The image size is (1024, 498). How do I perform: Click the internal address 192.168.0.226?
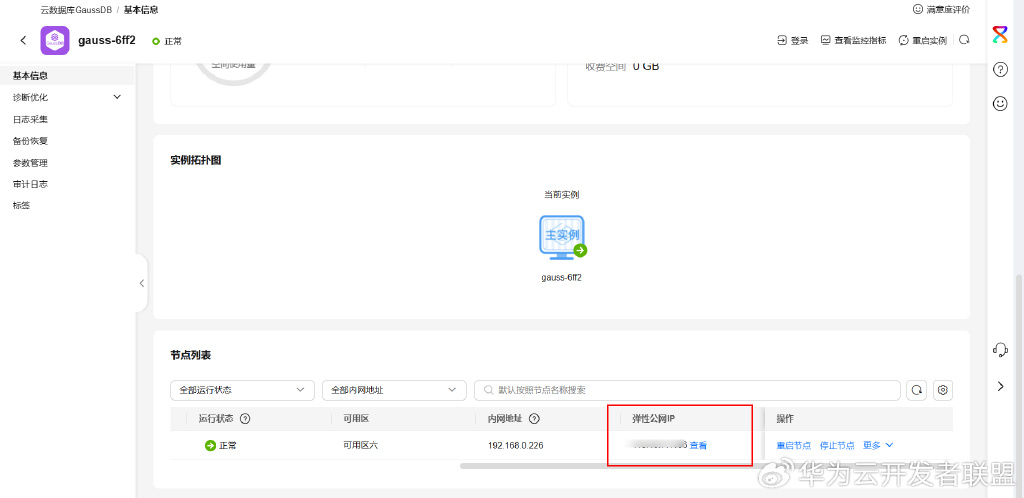(515, 446)
